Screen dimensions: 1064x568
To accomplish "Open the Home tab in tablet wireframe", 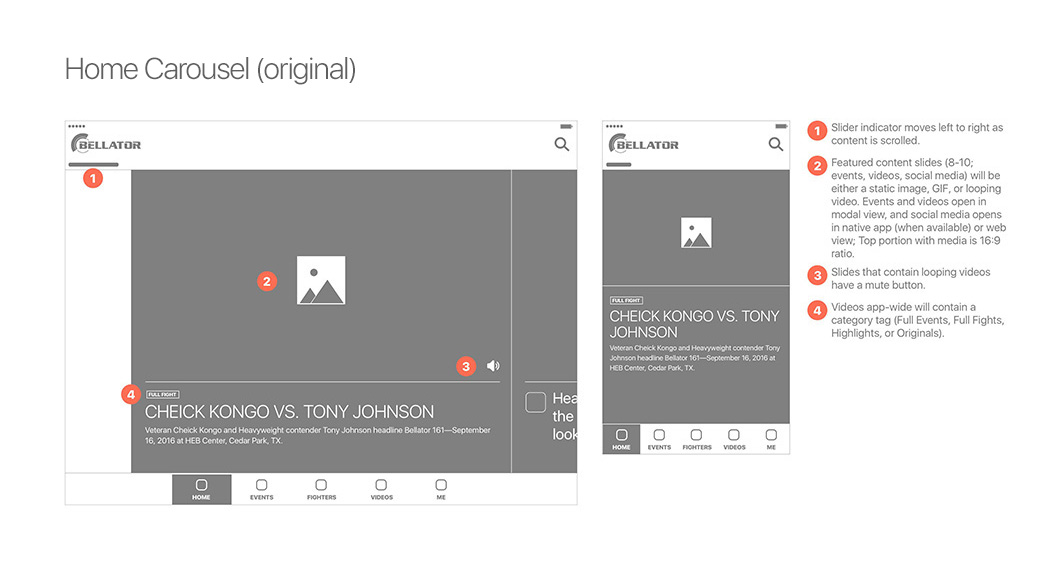I will point(202,489).
